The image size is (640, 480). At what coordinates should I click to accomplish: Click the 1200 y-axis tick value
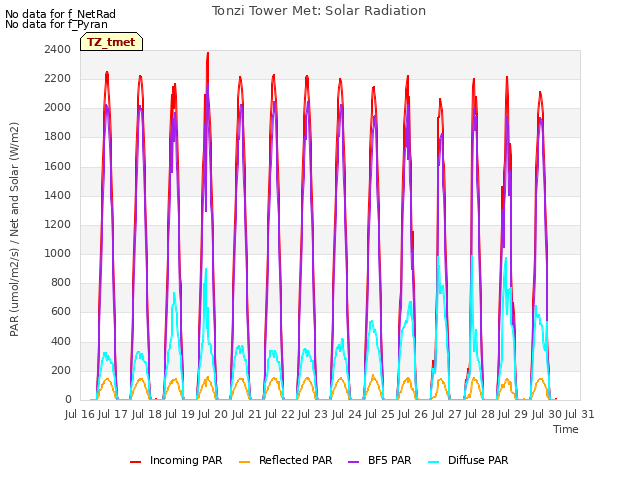58,224
